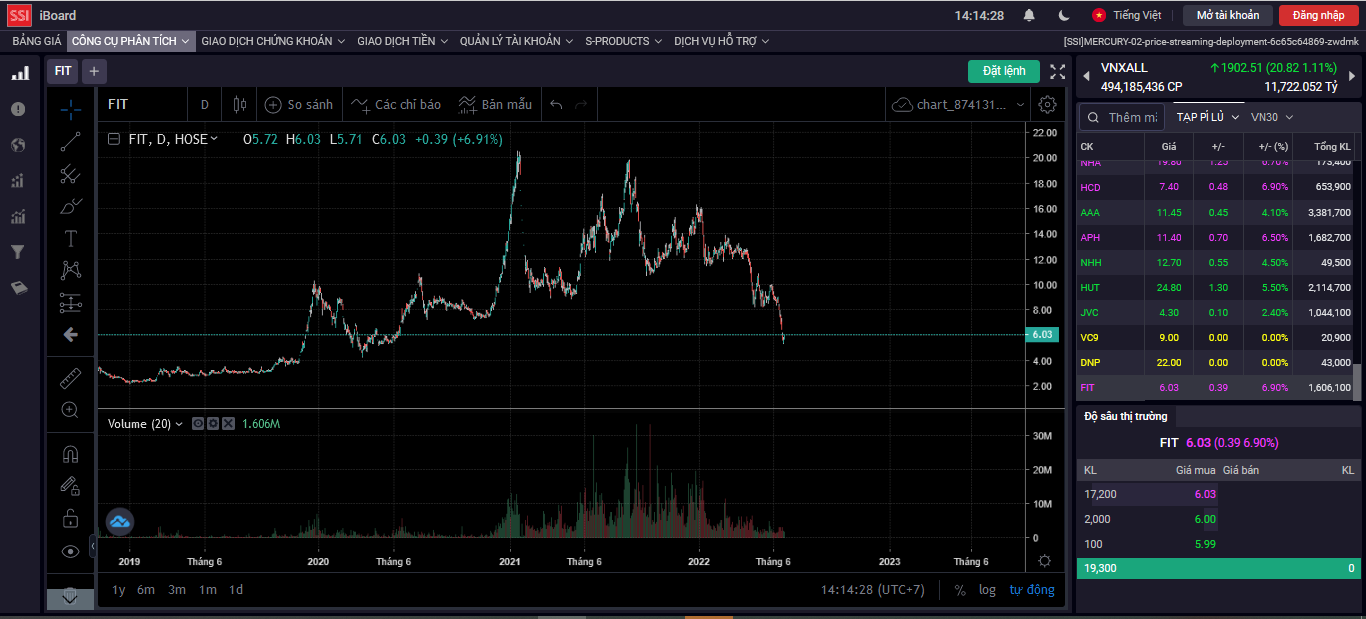Select the trend line drawing tool
This screenshot has width=1366, height=619.
coord(70,142)
